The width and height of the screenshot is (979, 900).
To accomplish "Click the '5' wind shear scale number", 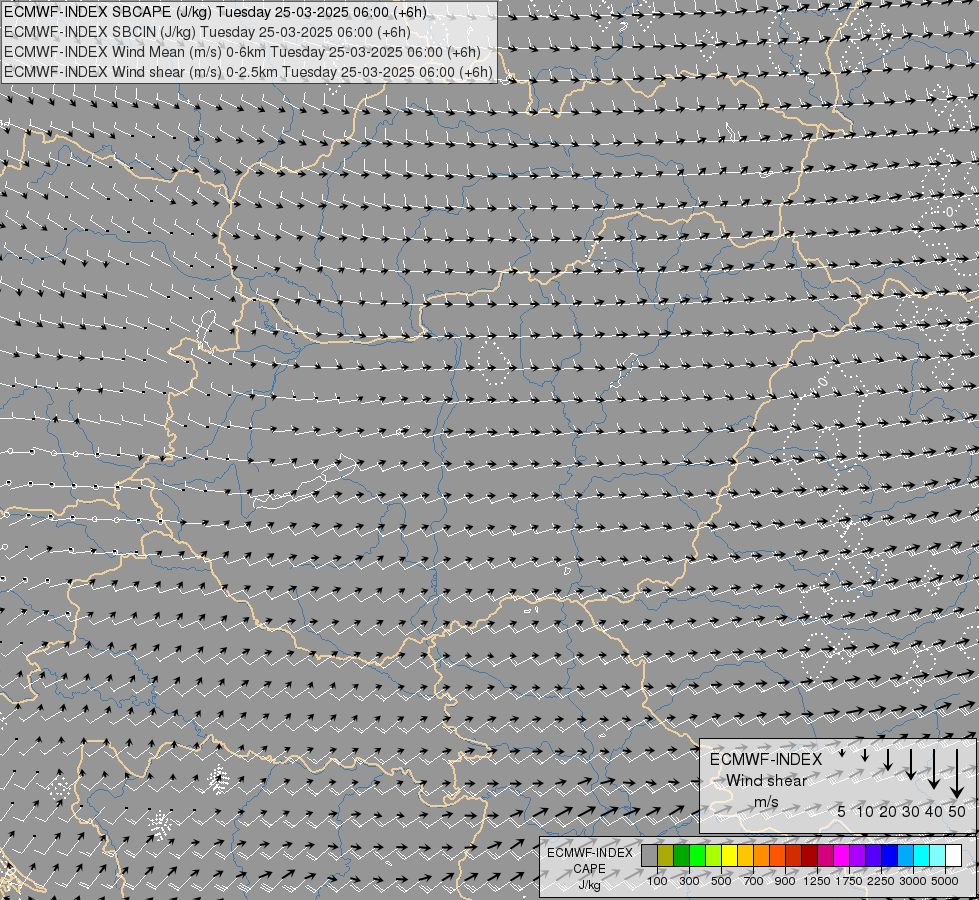I will [842, 811].
